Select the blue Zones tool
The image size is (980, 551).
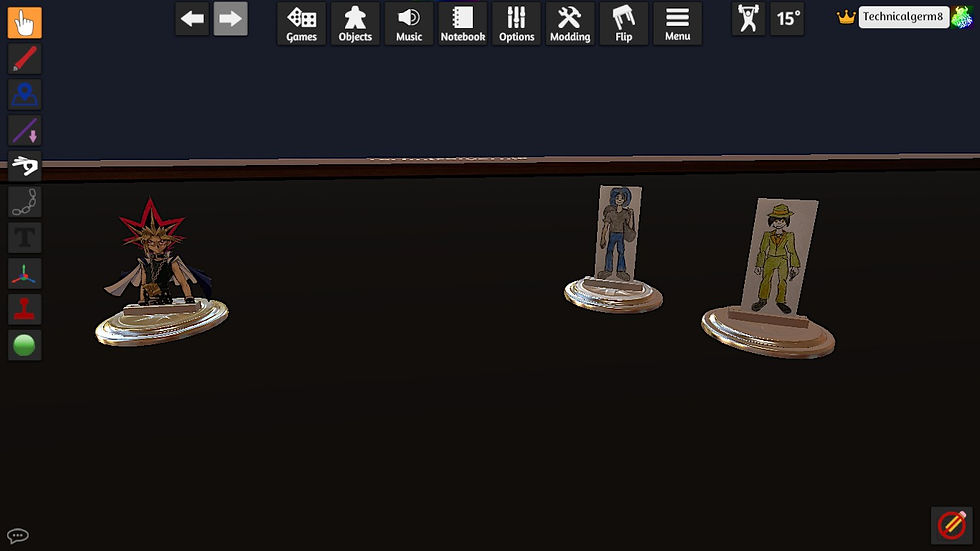(24, 95)
